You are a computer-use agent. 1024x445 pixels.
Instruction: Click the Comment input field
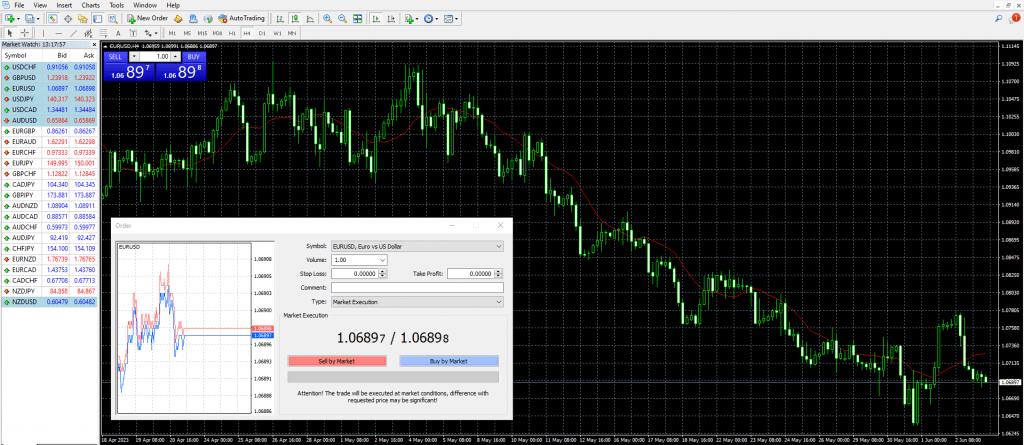coord(417,287)
